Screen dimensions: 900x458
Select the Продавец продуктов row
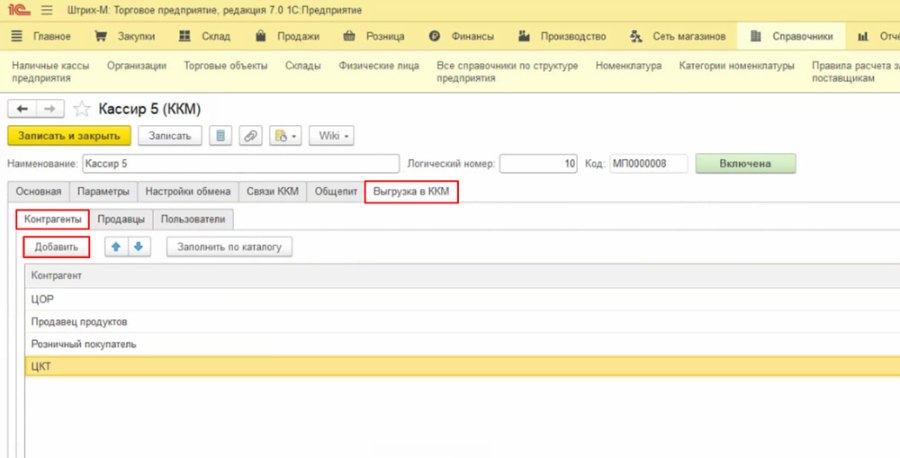pyautogui.click(x=462, y=322)
